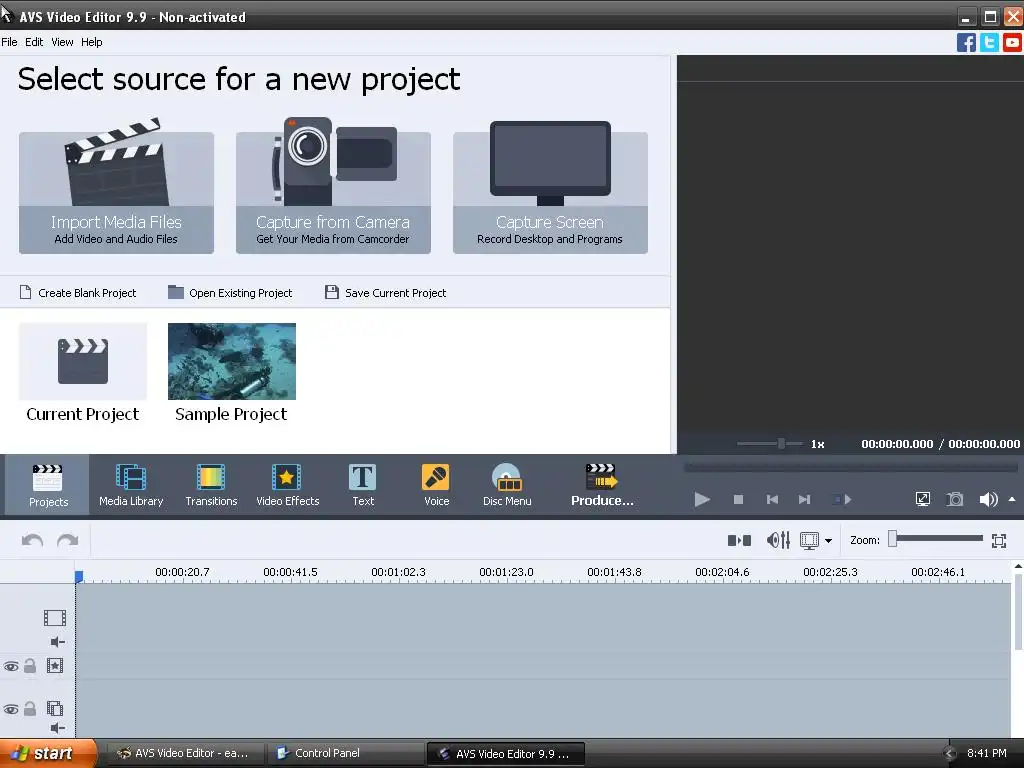Image resolution: width=1024 pixels, height=768 pixels.
Task: Go to previous frame
Action: 772,500
